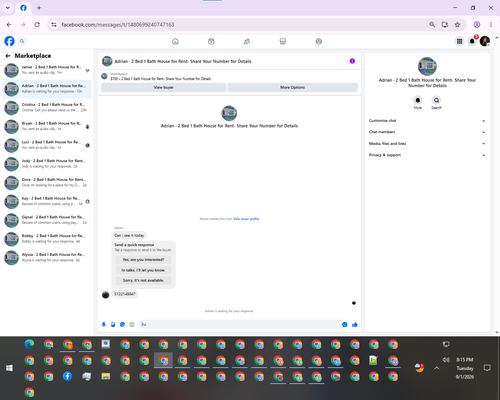Record a voice clip with the microphone icon
The height and width of the screenshot is (400, 500).
click(x=104, y=324)
